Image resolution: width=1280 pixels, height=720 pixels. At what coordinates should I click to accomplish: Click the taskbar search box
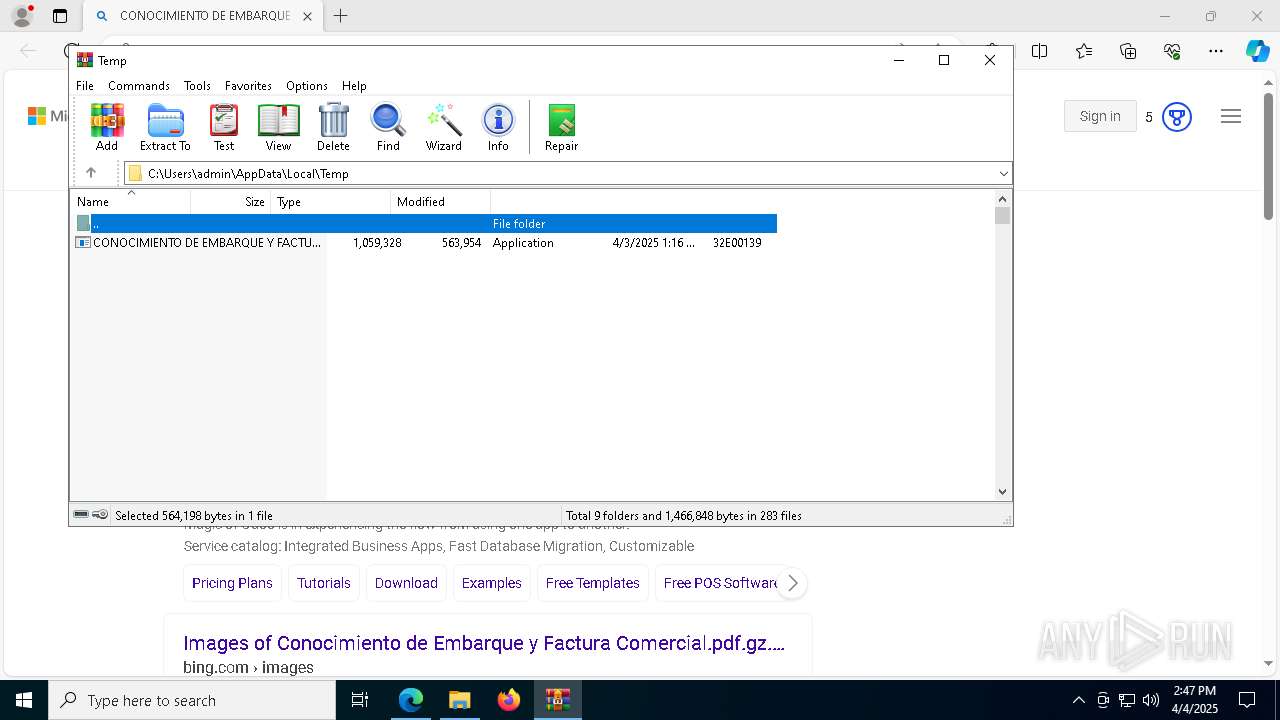click(192, 700)
